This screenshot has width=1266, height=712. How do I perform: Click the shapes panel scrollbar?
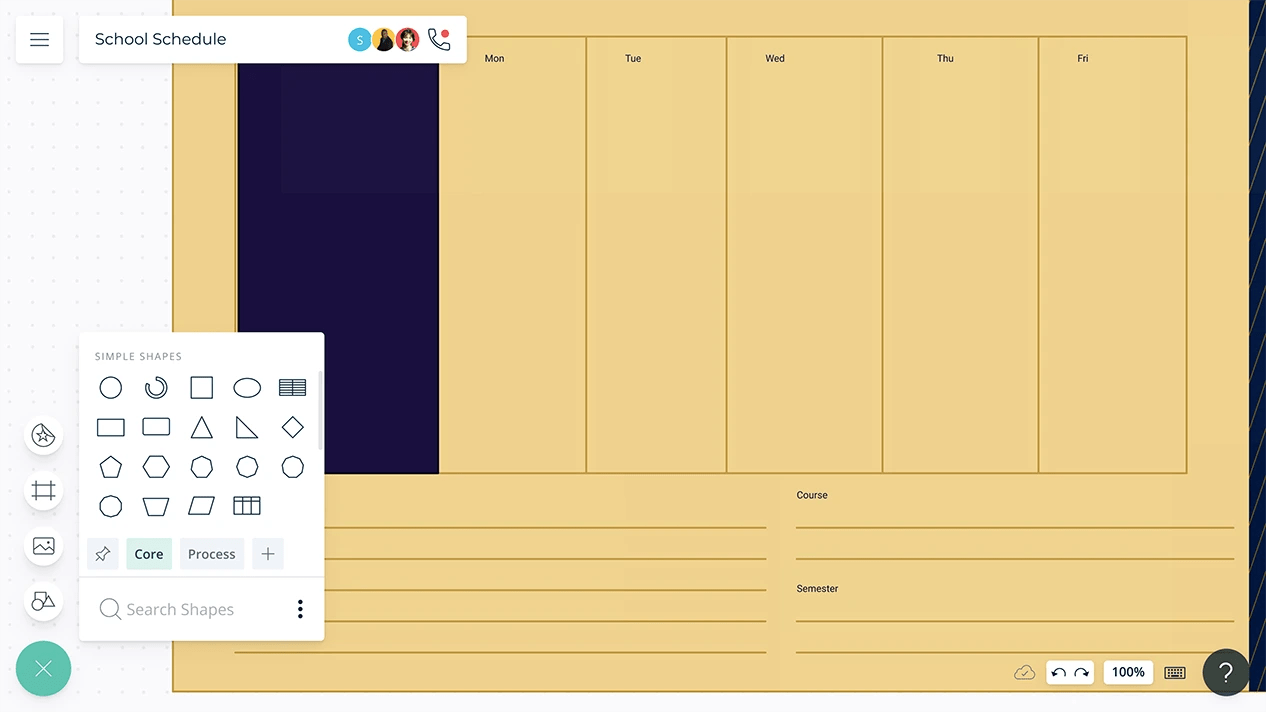tap(320, 410)
